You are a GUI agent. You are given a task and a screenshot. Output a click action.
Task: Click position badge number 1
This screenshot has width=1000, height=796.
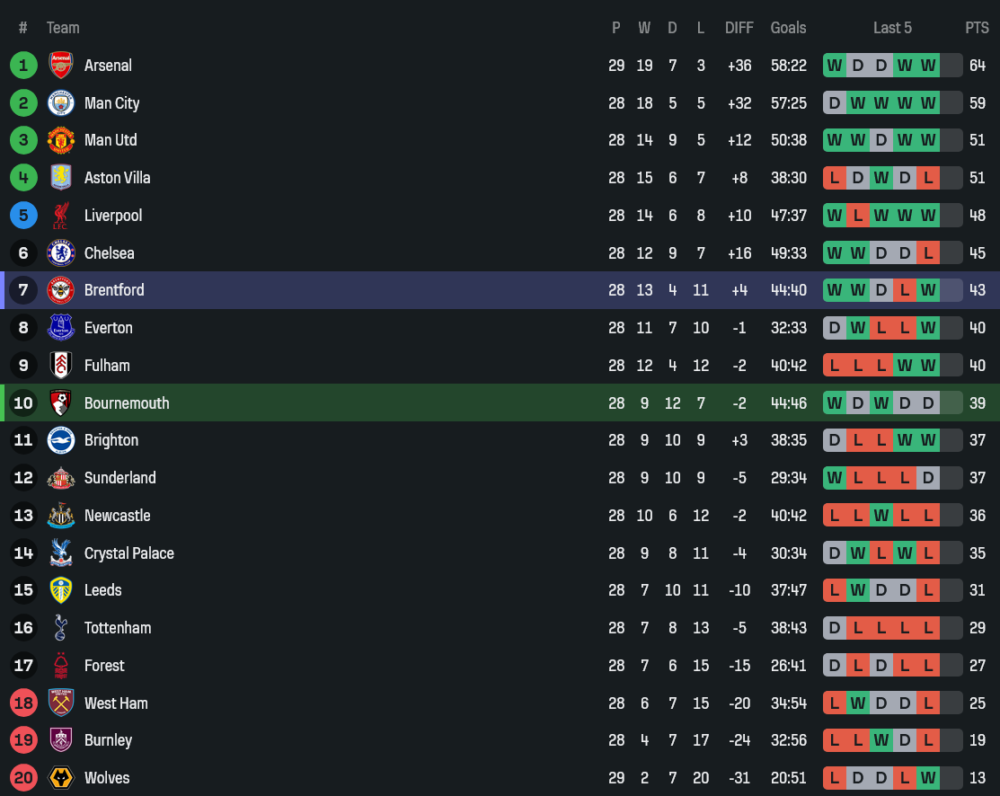[x=23, y=66]
